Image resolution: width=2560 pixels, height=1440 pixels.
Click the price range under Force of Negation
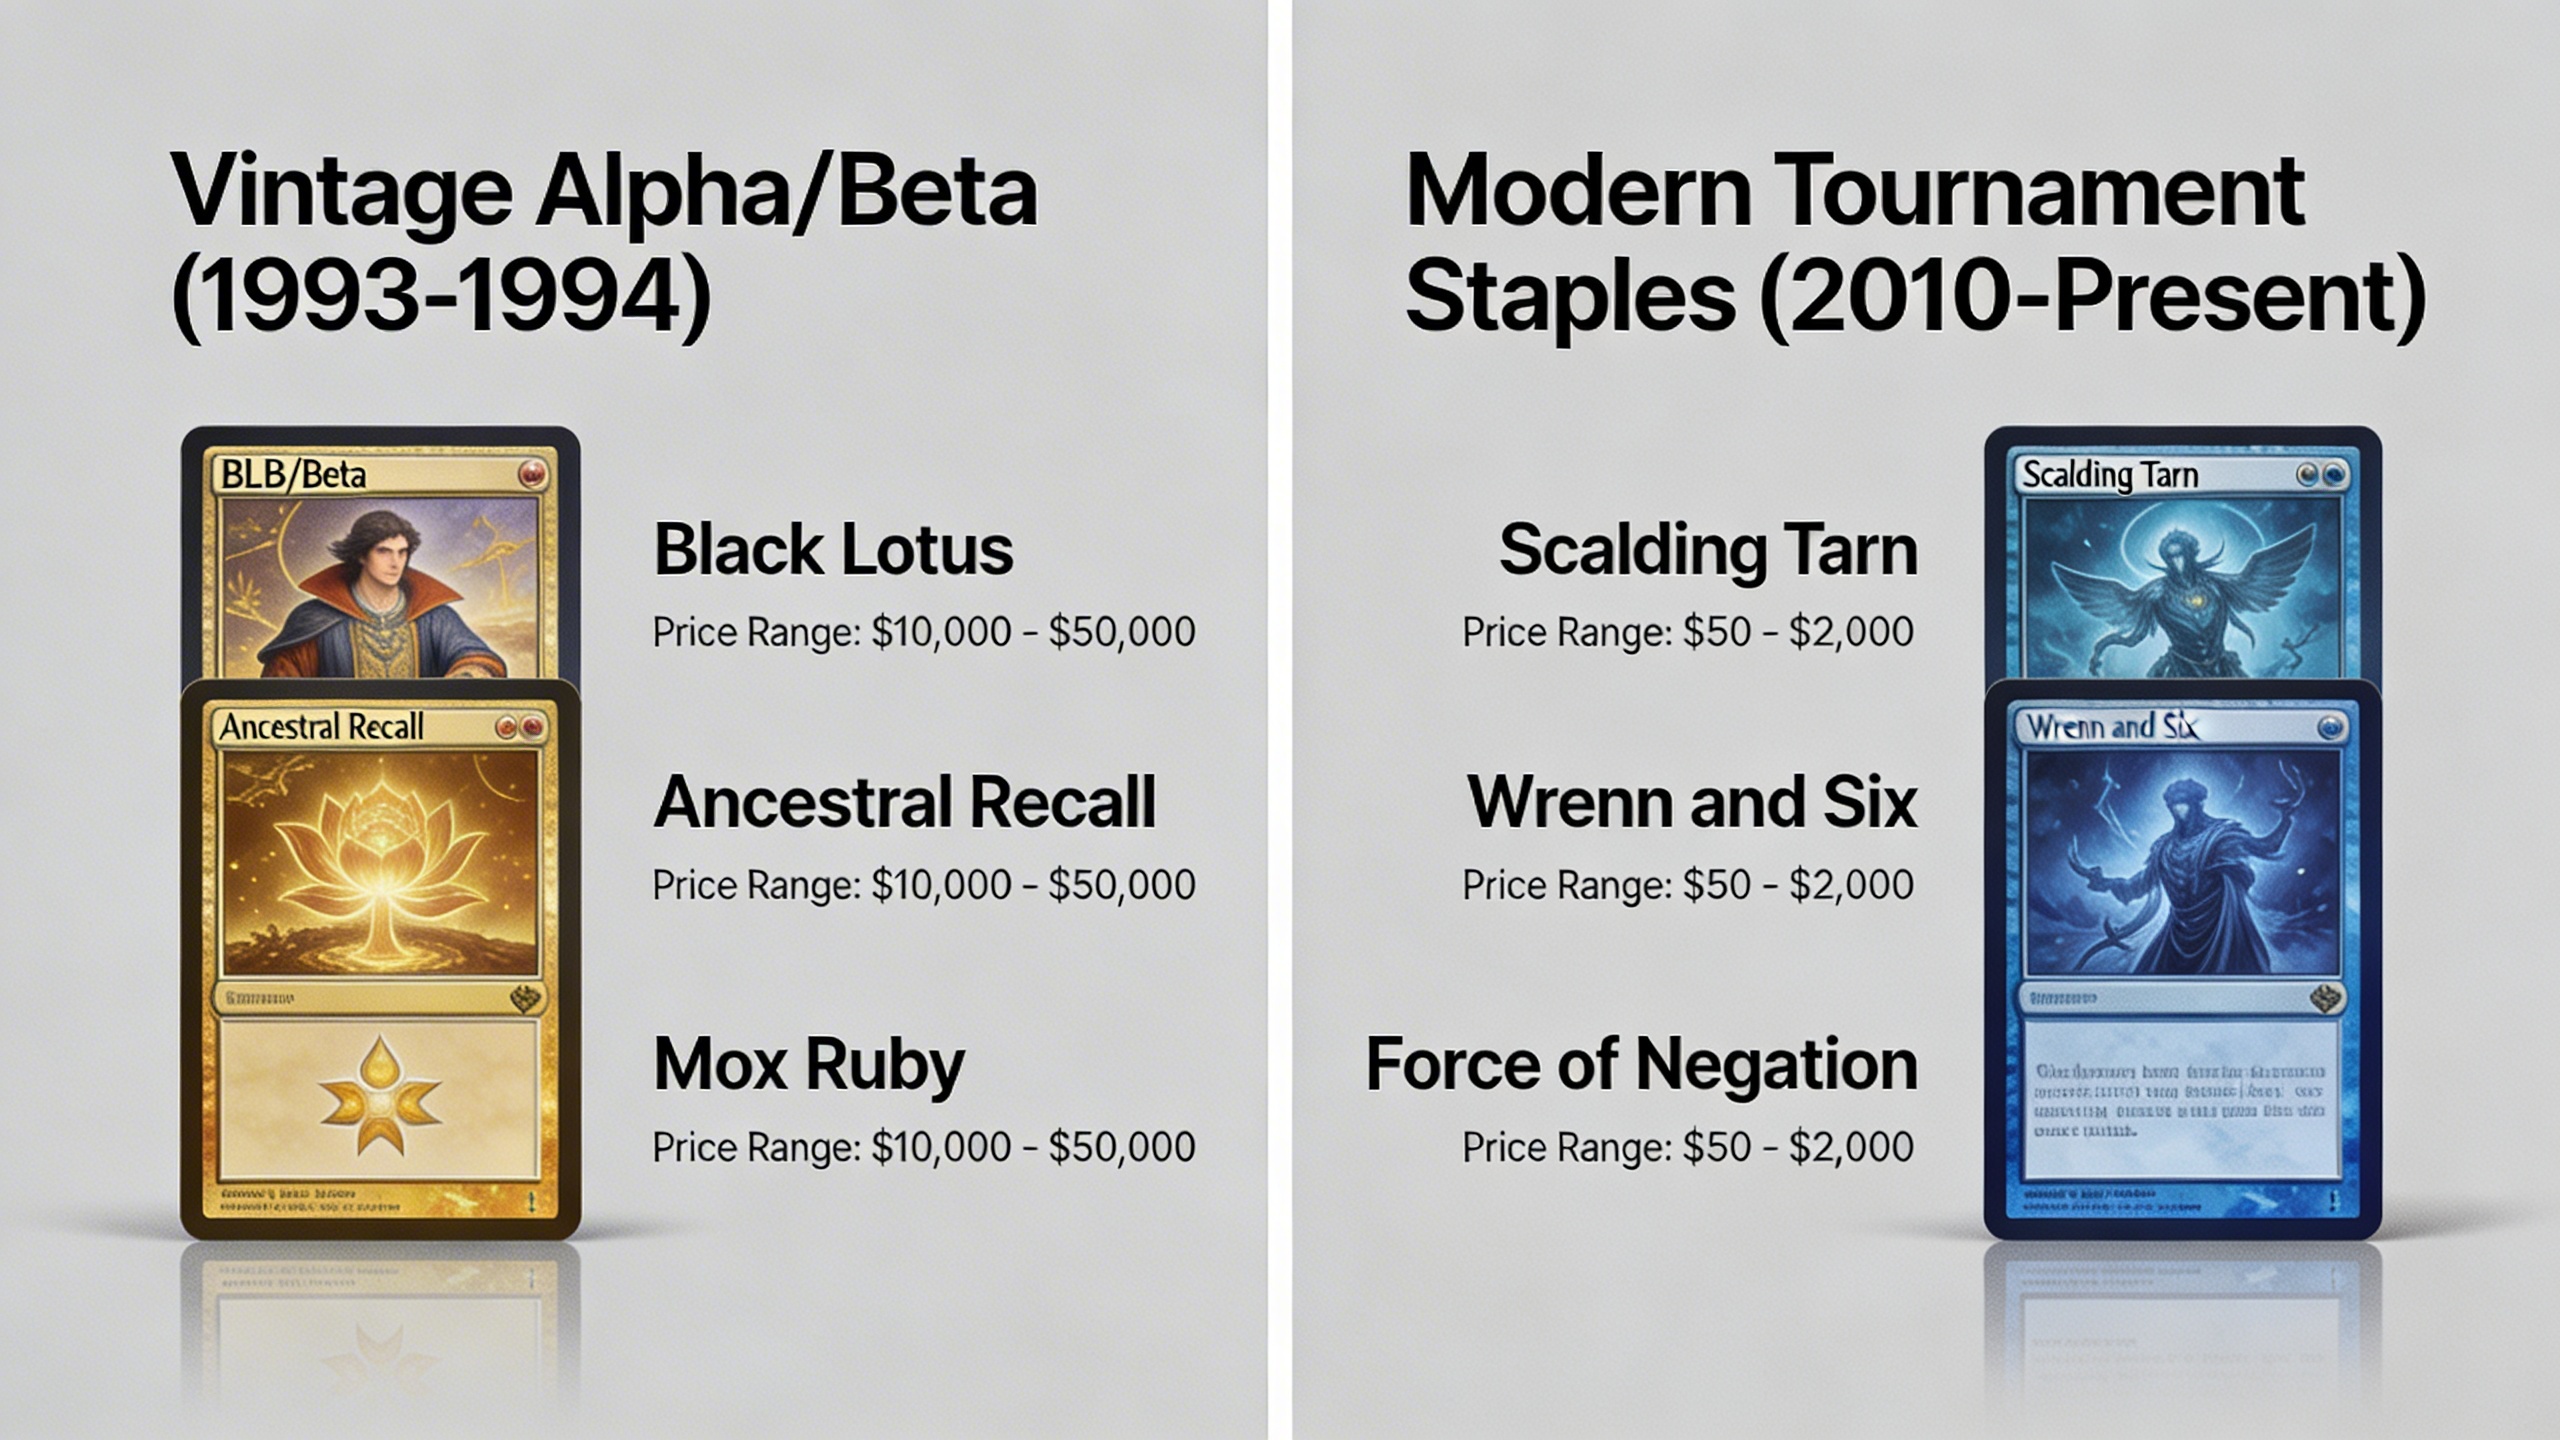click(x=1688, y=1147)
